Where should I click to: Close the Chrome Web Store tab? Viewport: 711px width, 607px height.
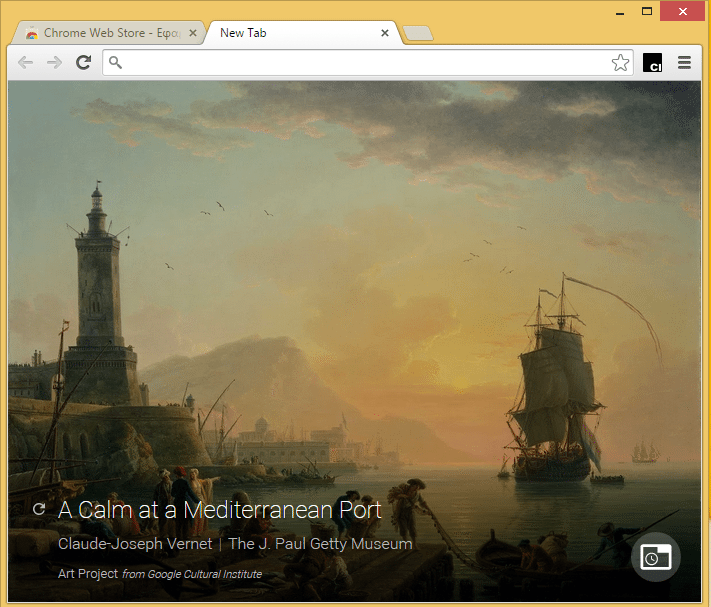point(193,33)
